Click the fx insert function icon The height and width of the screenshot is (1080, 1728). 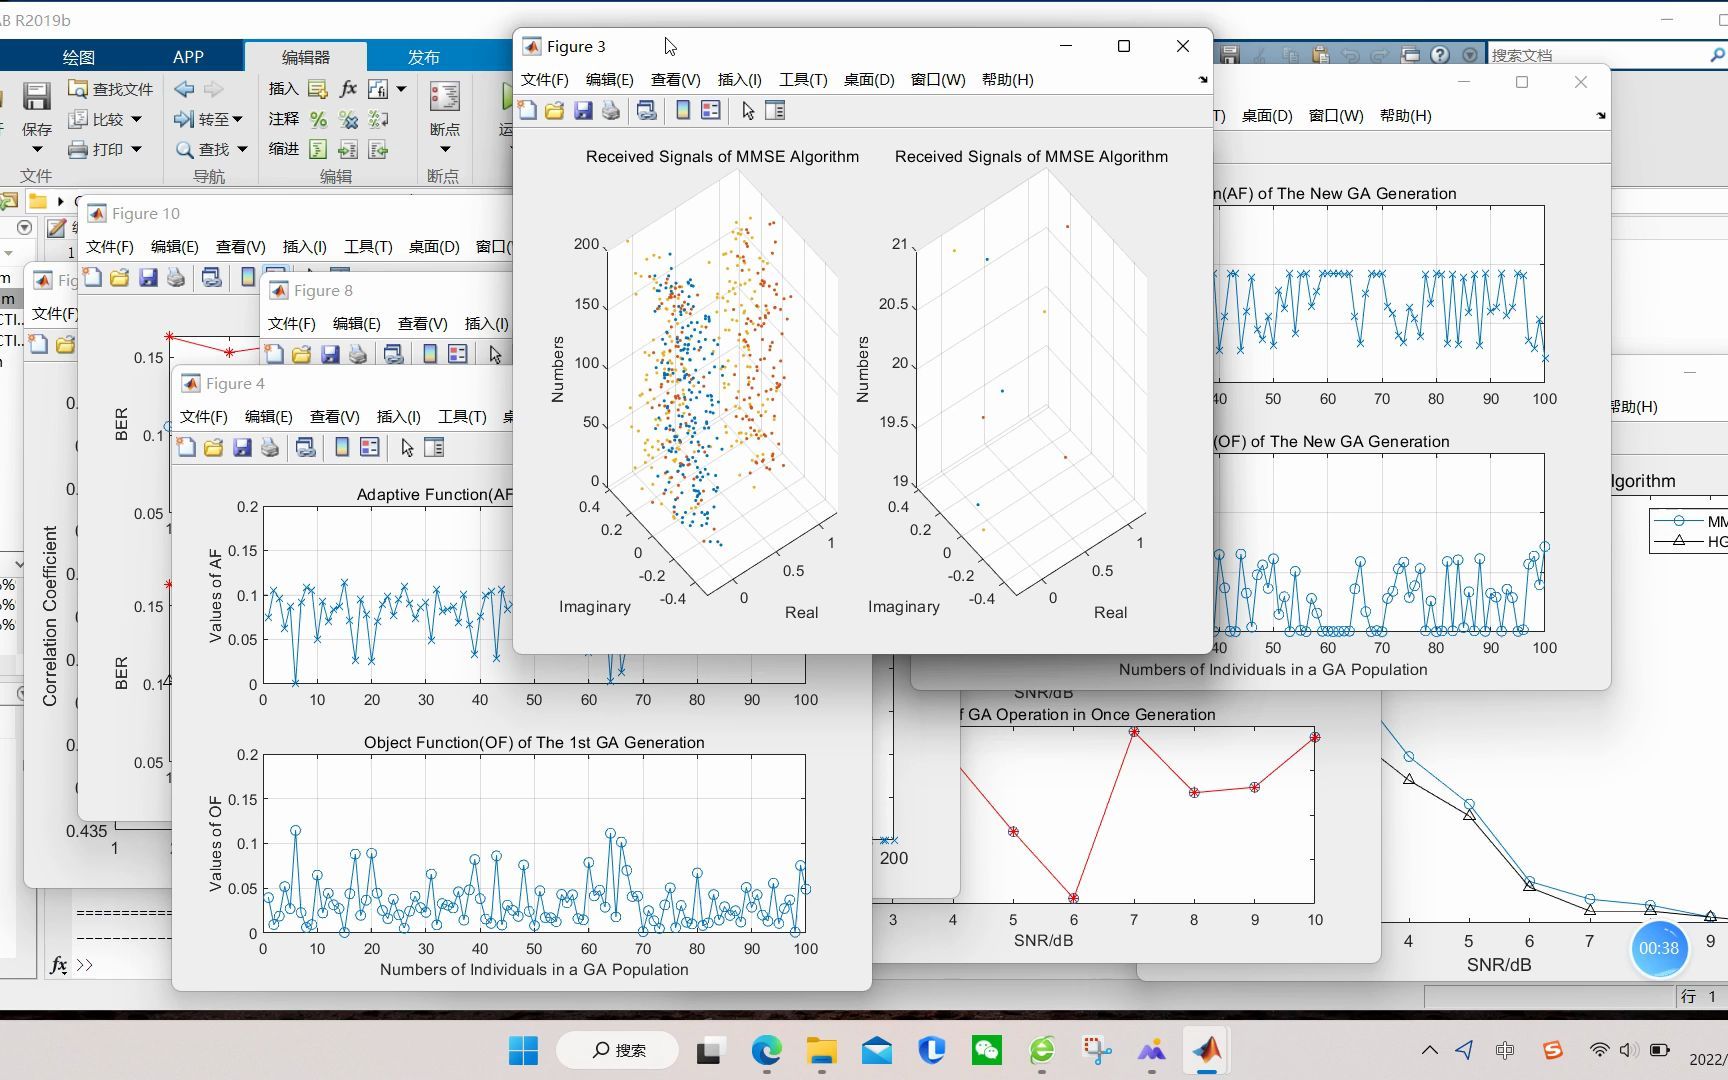348,89
